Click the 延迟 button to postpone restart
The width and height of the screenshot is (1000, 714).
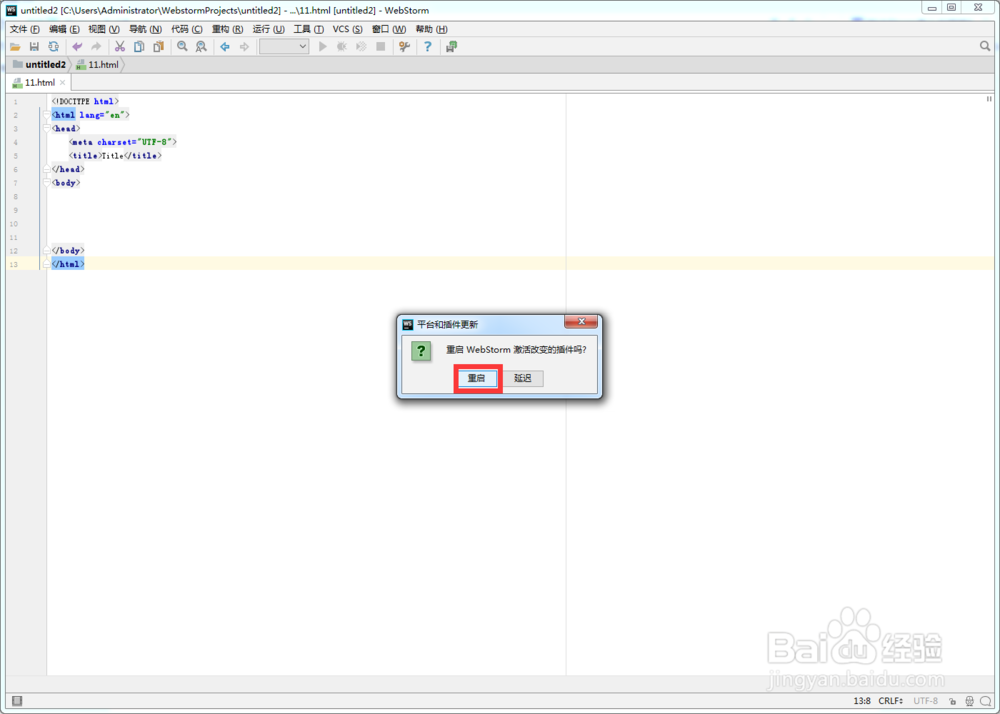(523, 378)
